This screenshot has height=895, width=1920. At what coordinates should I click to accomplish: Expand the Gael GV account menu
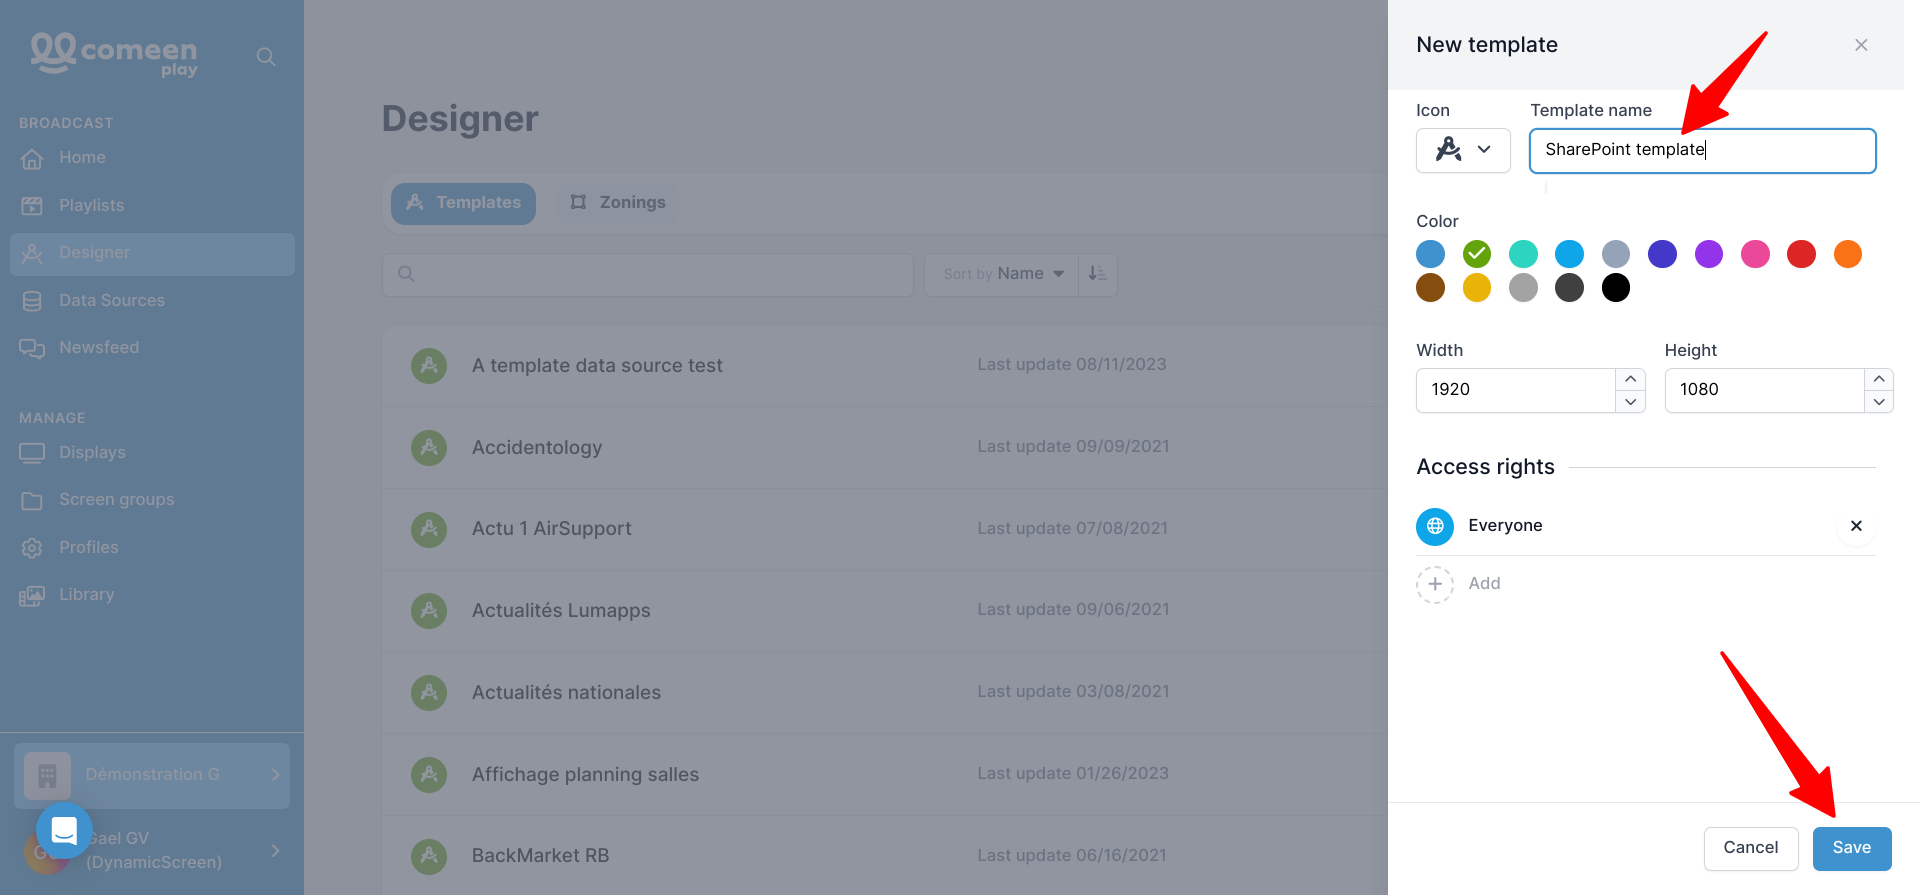click(152, 851)
